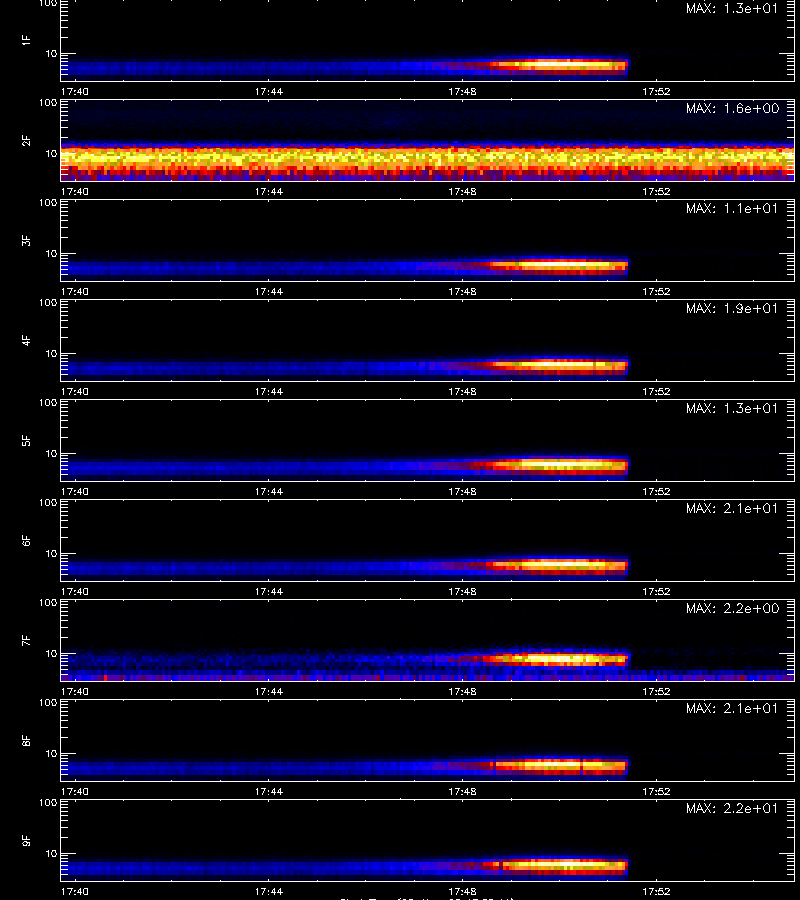Click the MAX: 1.6e+00 label in panel 2F
Screen dimensions: 800x900
tap(732, 108)
